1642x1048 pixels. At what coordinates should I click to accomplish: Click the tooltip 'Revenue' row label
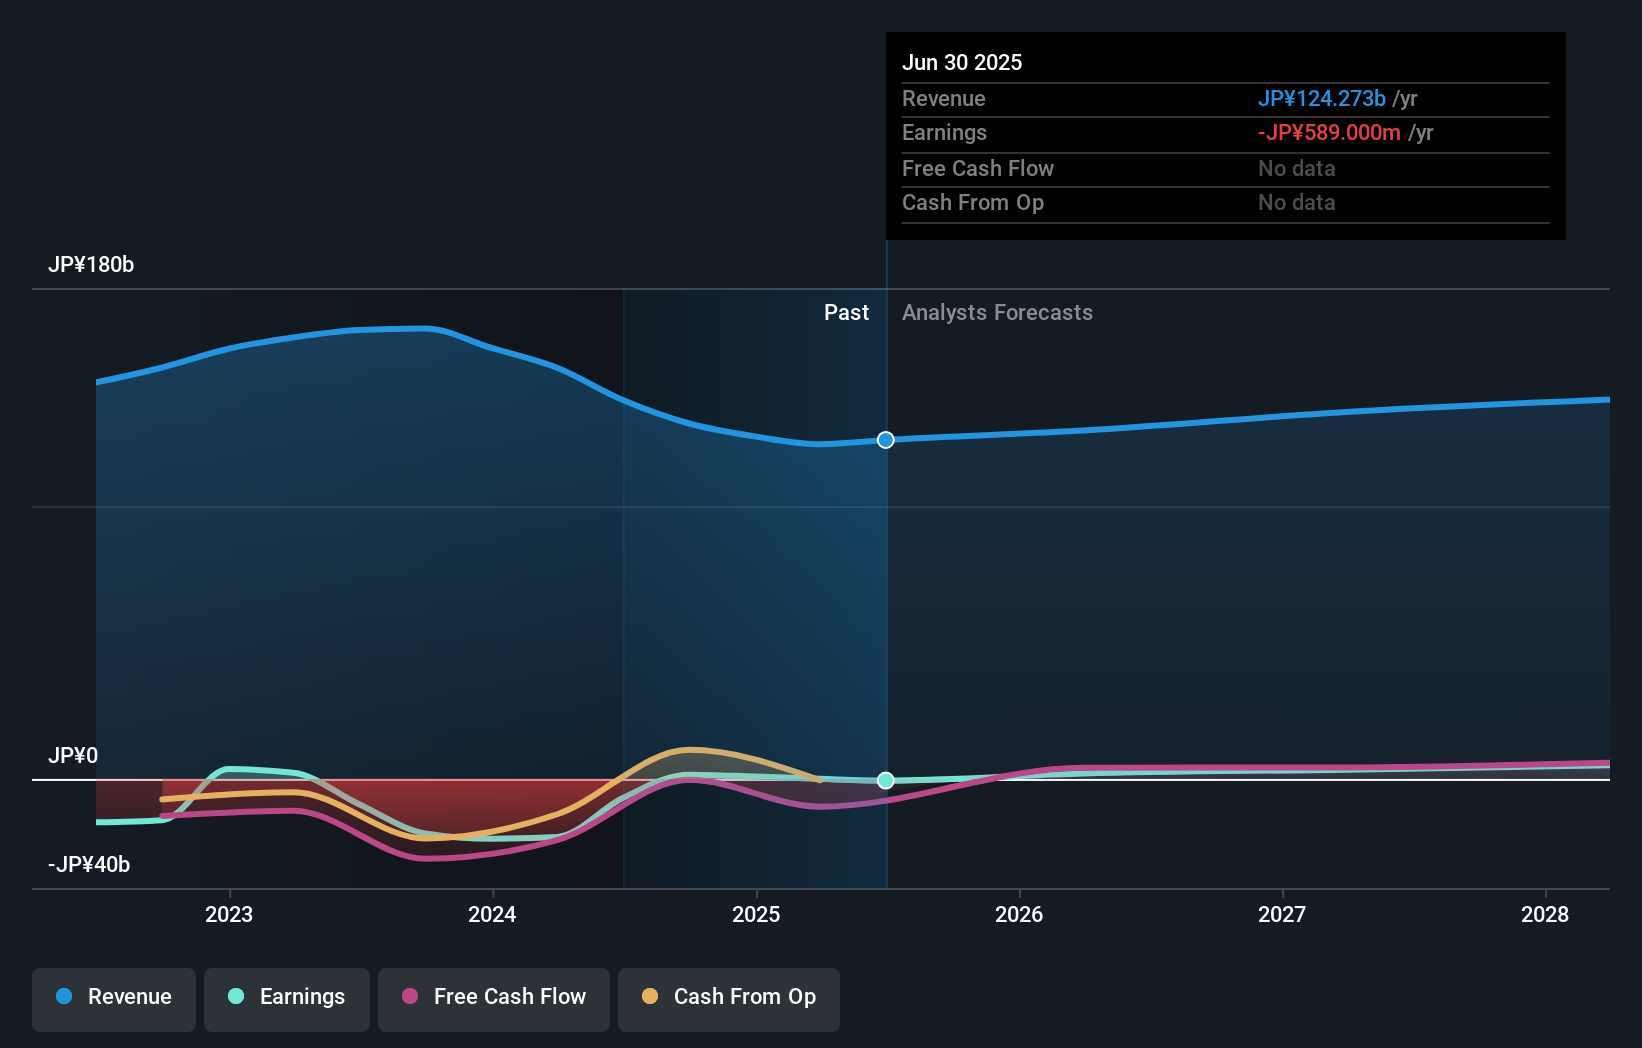(x=944, y=99)
